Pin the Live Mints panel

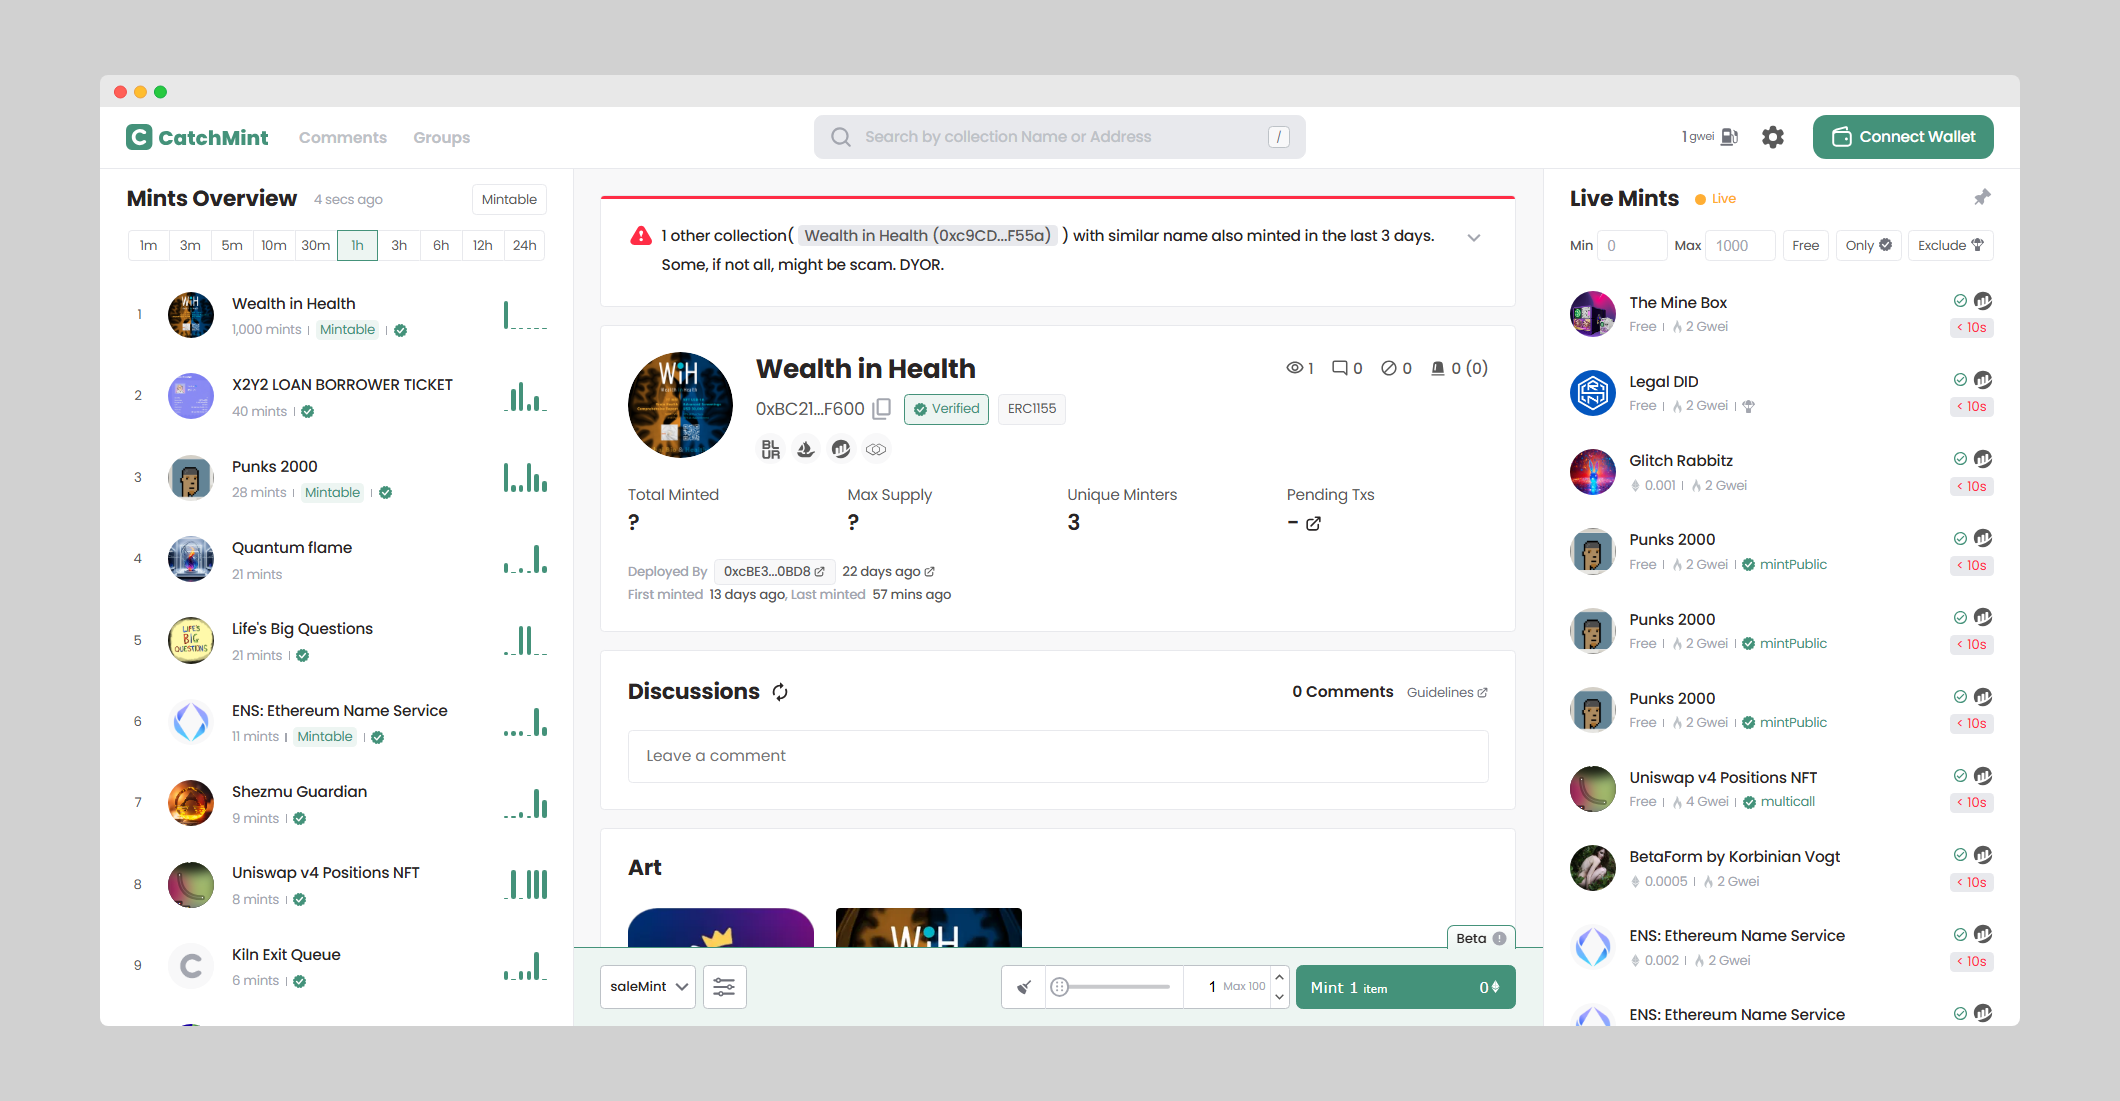[x=1982, y=197]
